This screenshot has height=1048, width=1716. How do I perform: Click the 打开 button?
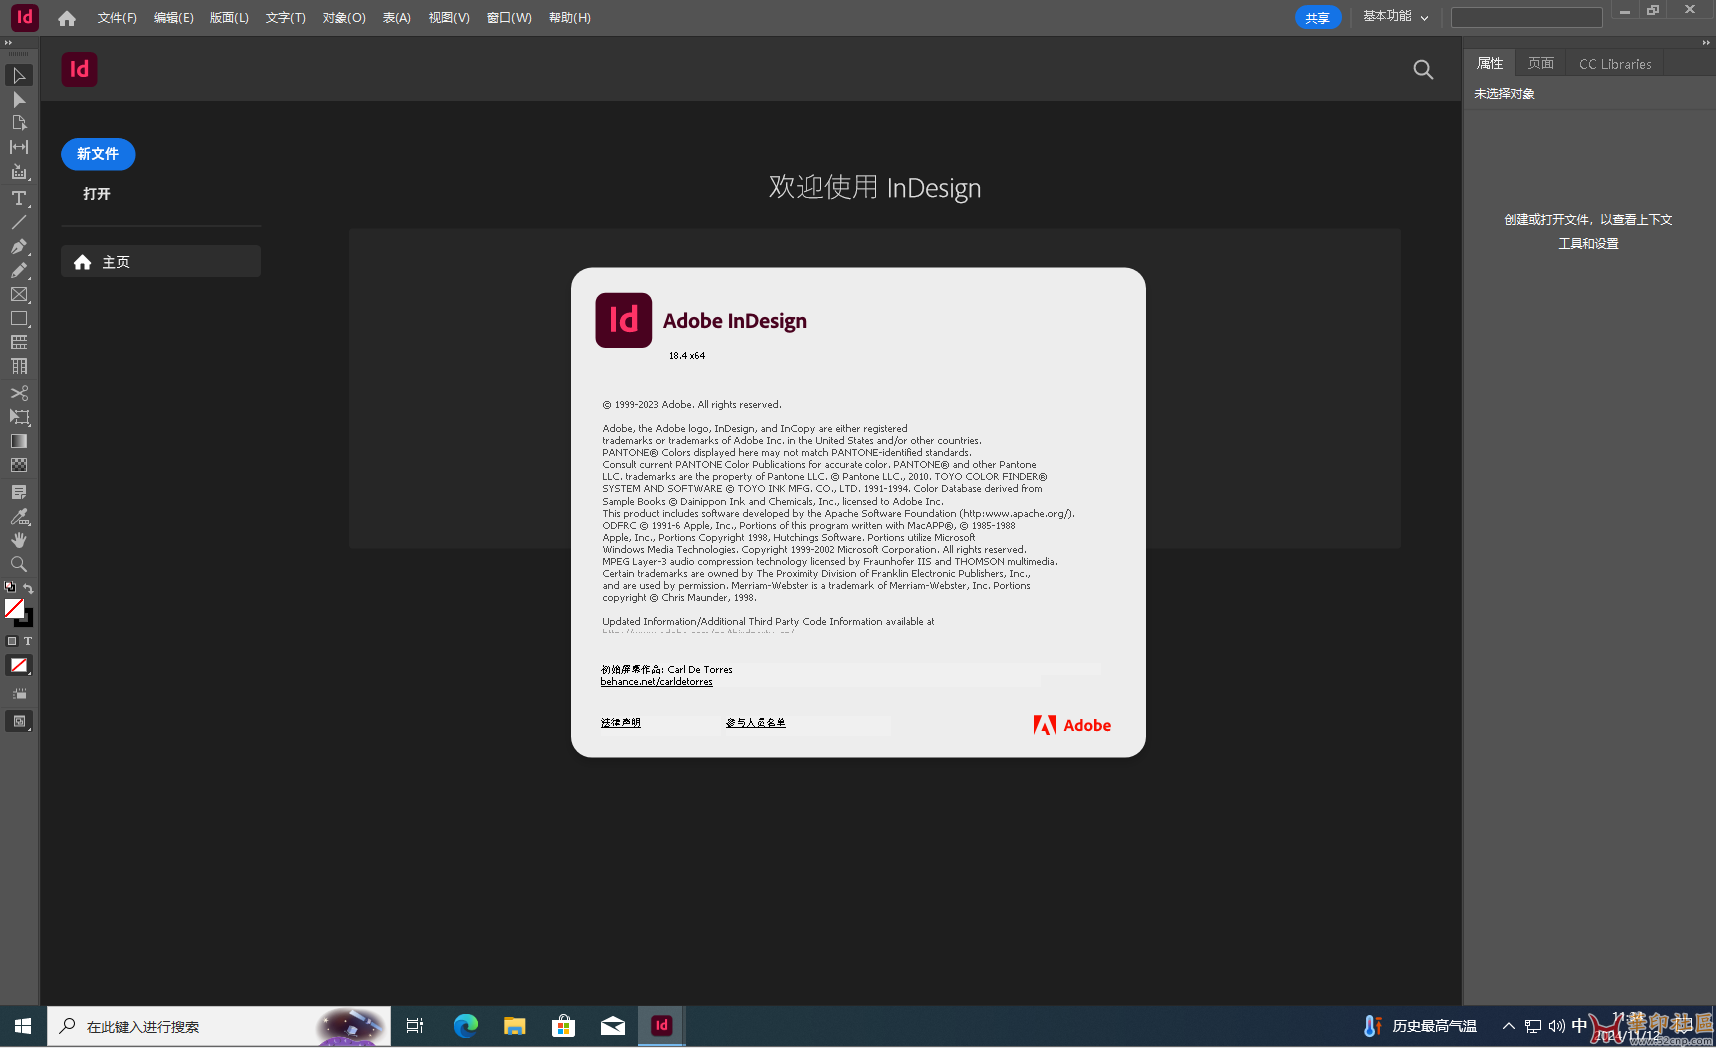point(97,194)
